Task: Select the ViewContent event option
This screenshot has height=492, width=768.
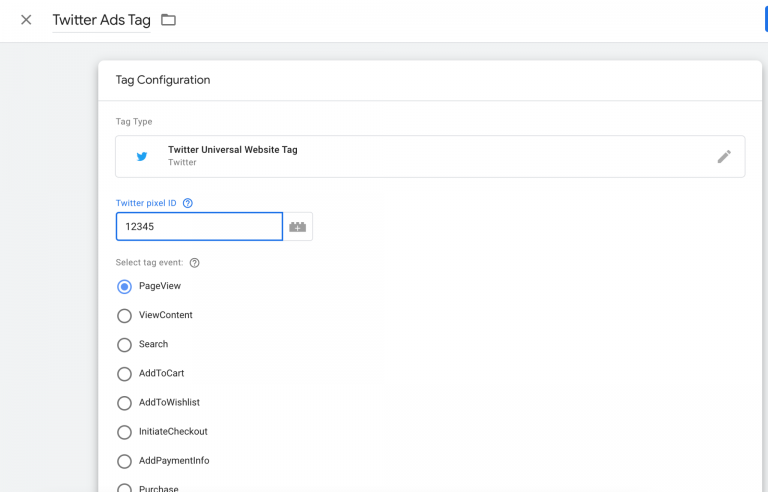Action: coord(124,315)
